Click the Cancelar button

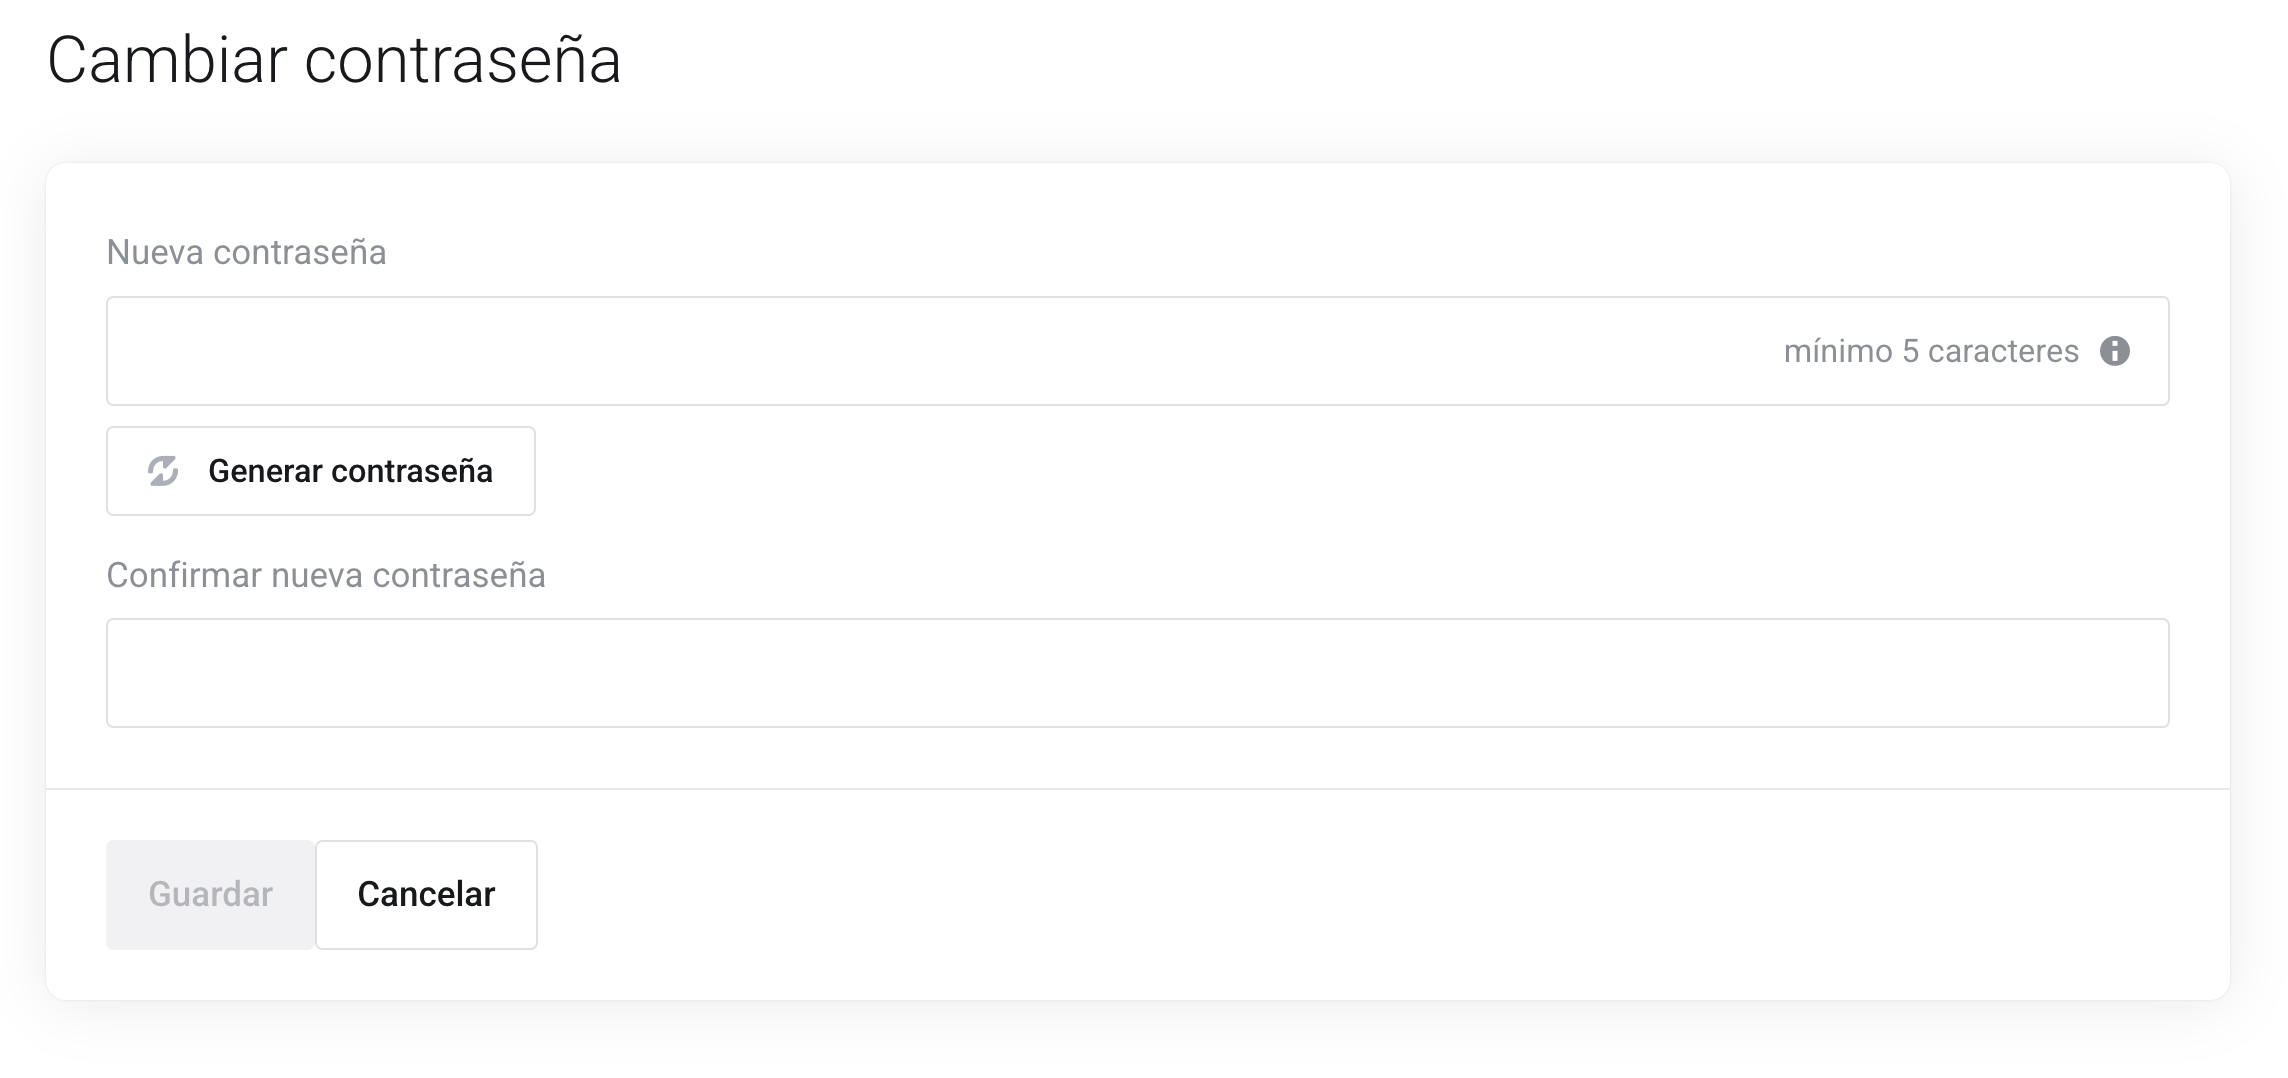click(426, 894)
